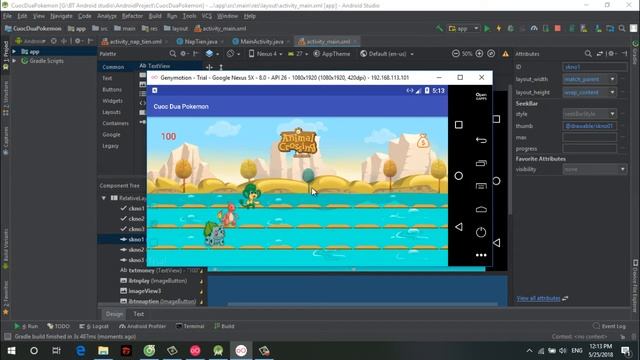
Task: Toggle the Gradle side panel tab
Action: click(635, 52)
